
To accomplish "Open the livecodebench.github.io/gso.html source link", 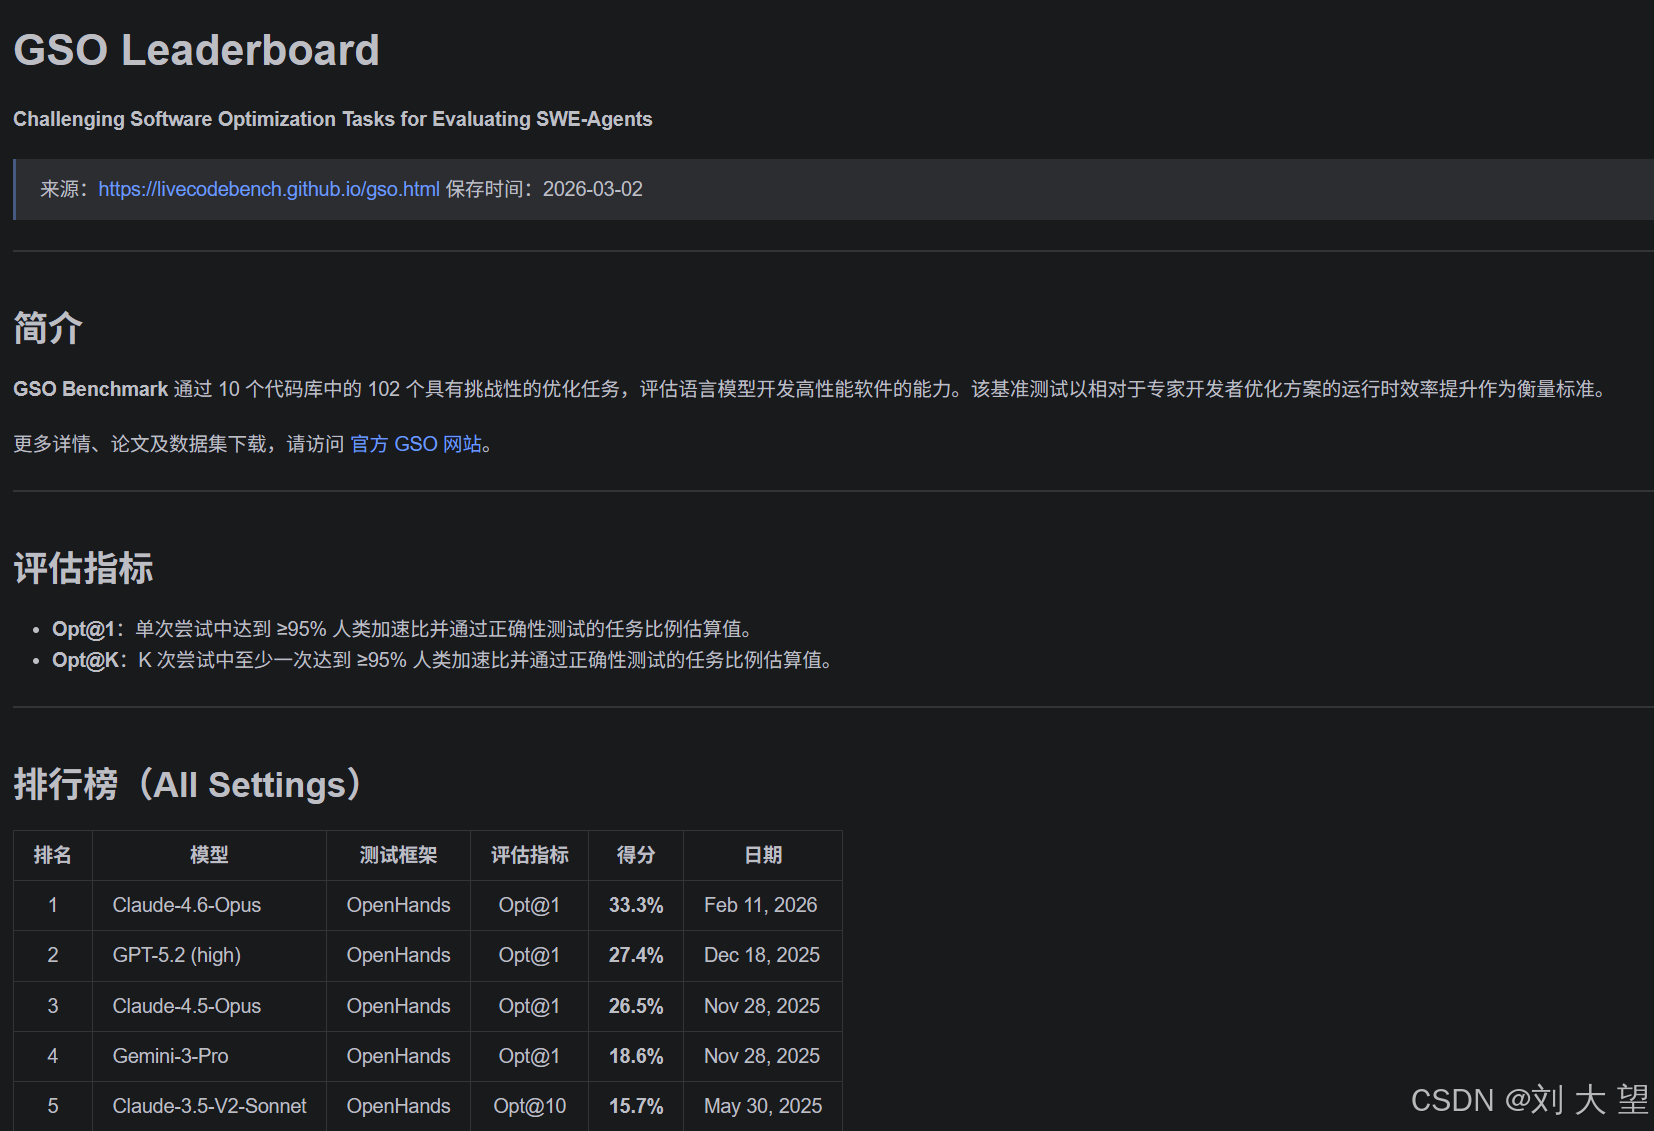I will [269, 189].
